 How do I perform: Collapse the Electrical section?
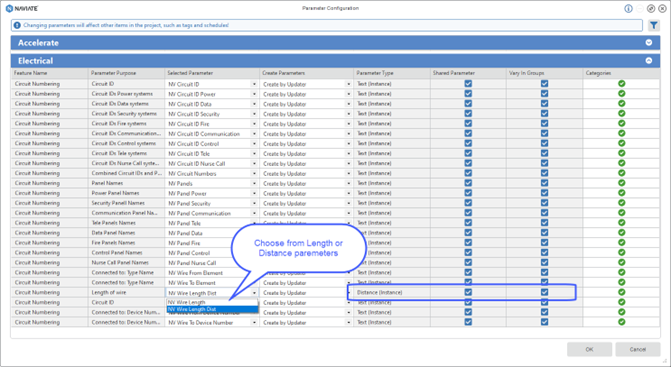649,60
